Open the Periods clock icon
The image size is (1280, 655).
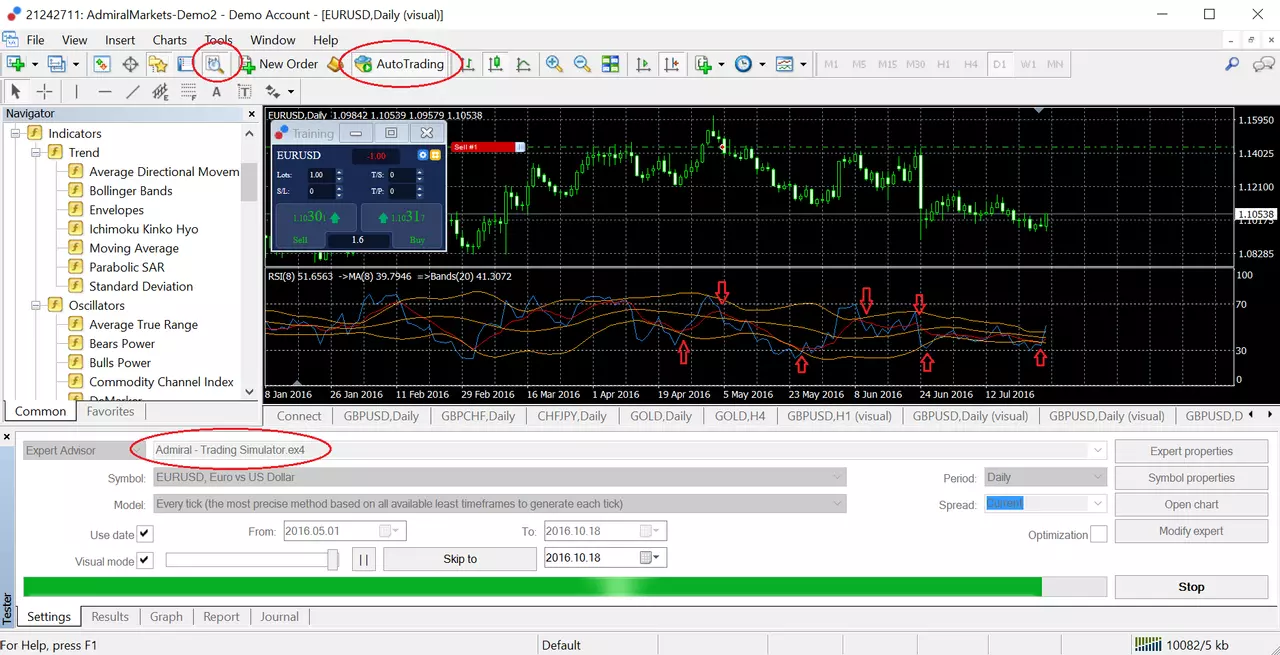tap(743, 64)
